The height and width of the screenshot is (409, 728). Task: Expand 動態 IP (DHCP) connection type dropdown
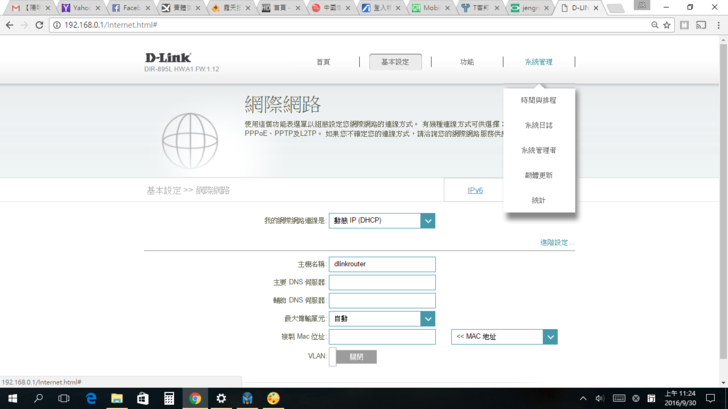[x=427, y=221]
